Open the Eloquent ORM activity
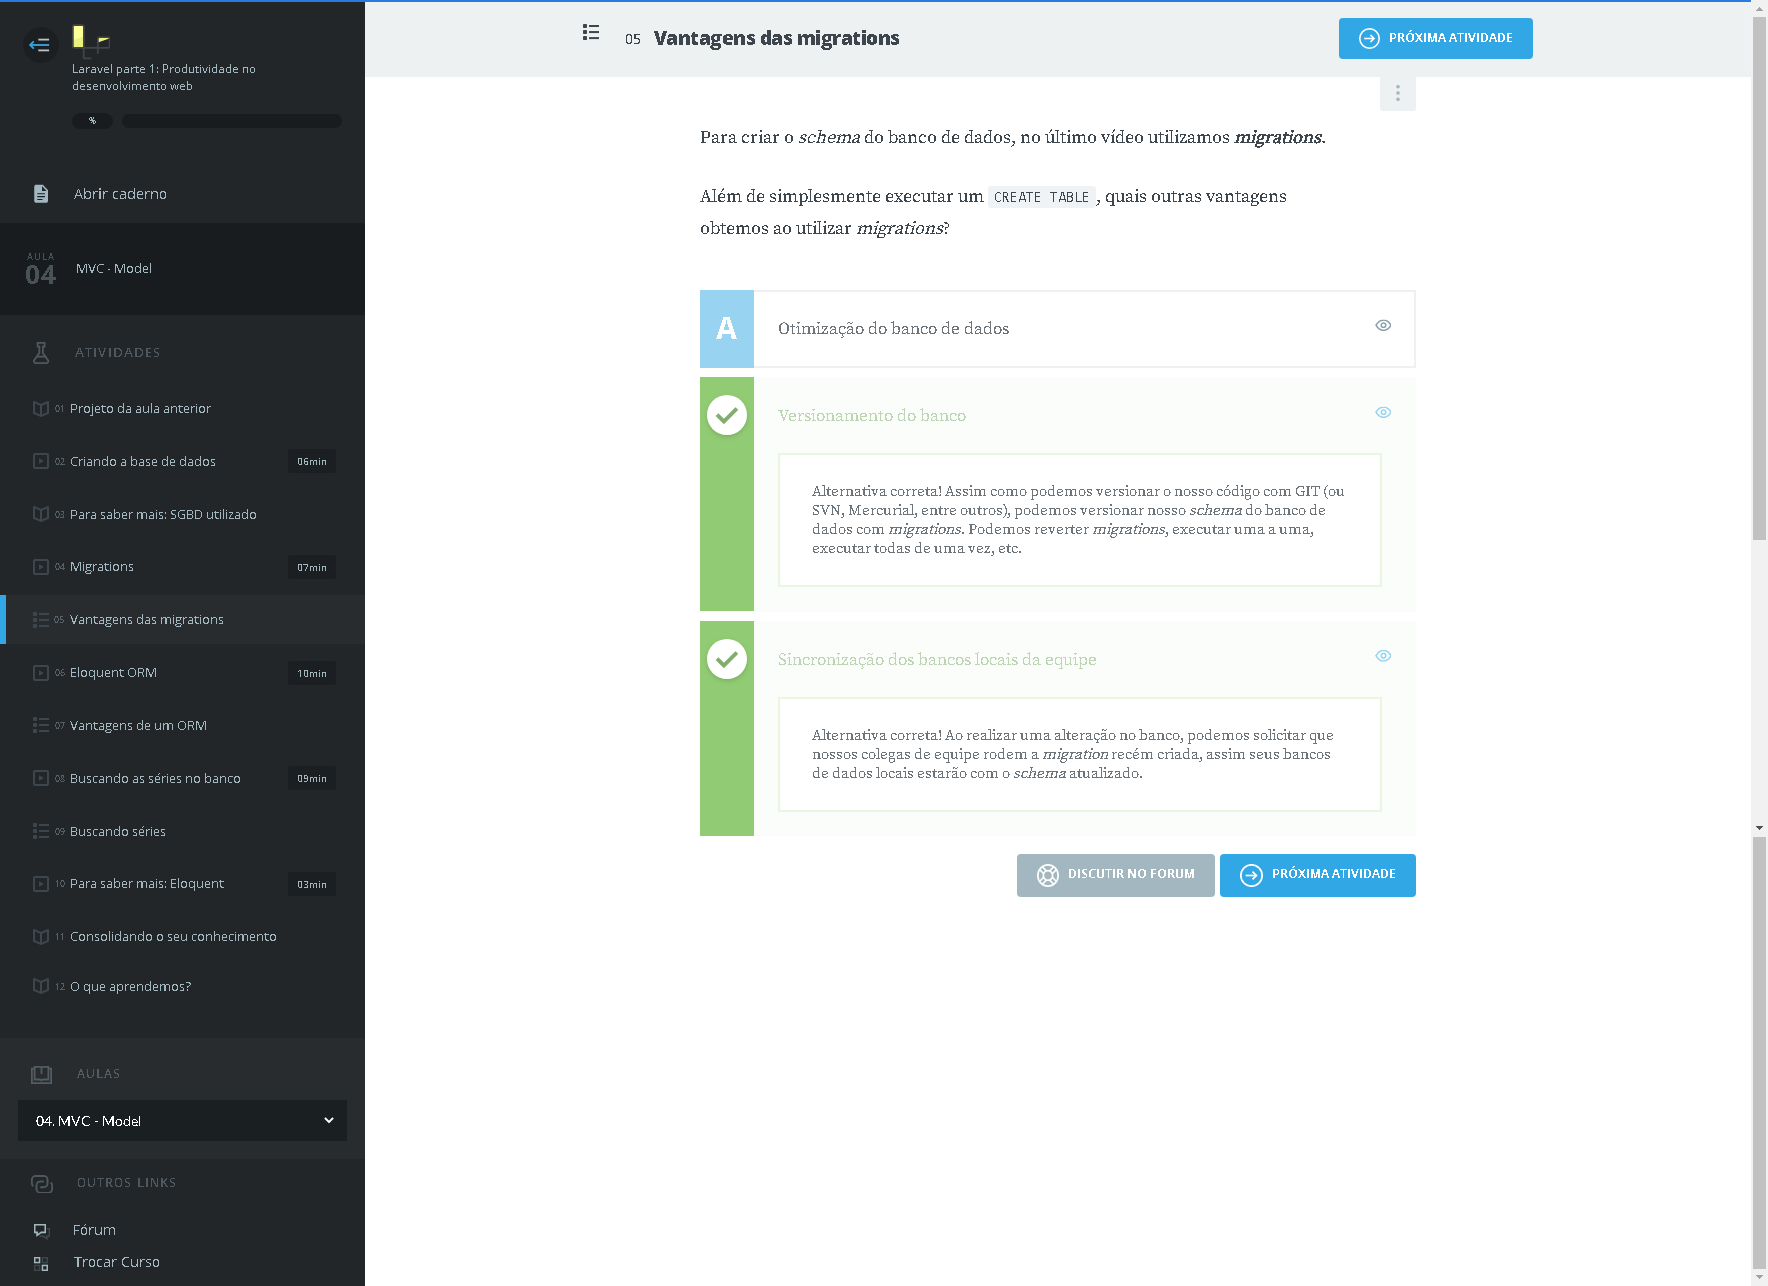Screen dimensions: 1768x1286 [113, 673]
